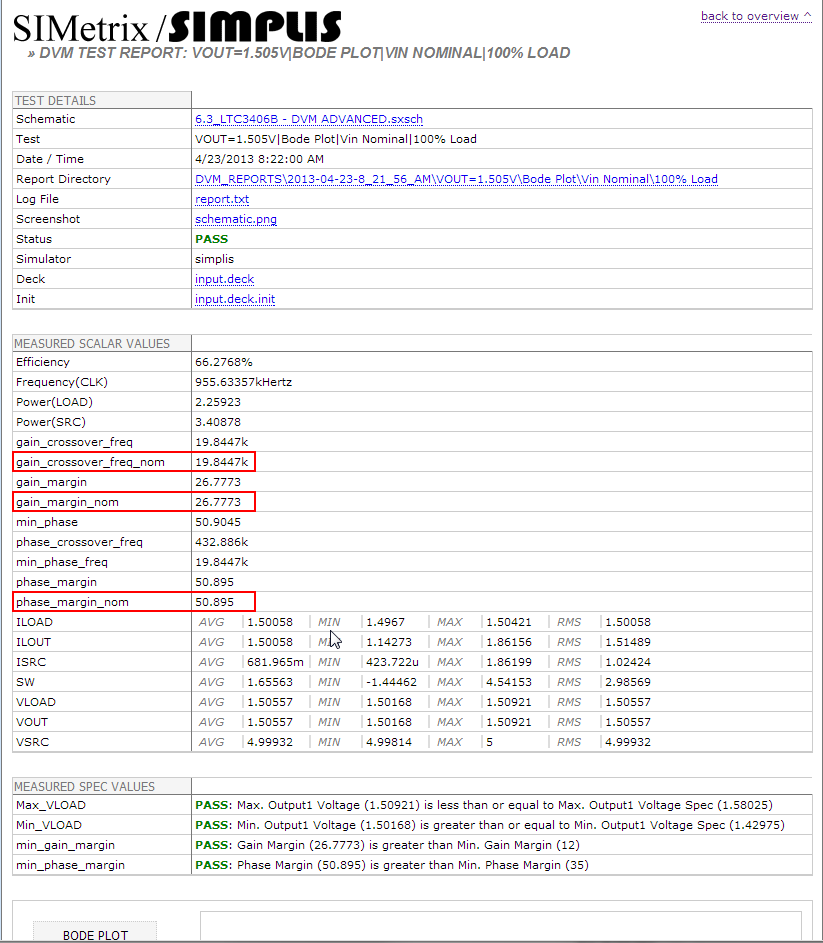The width and height of the screenshot is (823, 943).
Task: Open the input.deck.init link in Init row
Action: 235,299
